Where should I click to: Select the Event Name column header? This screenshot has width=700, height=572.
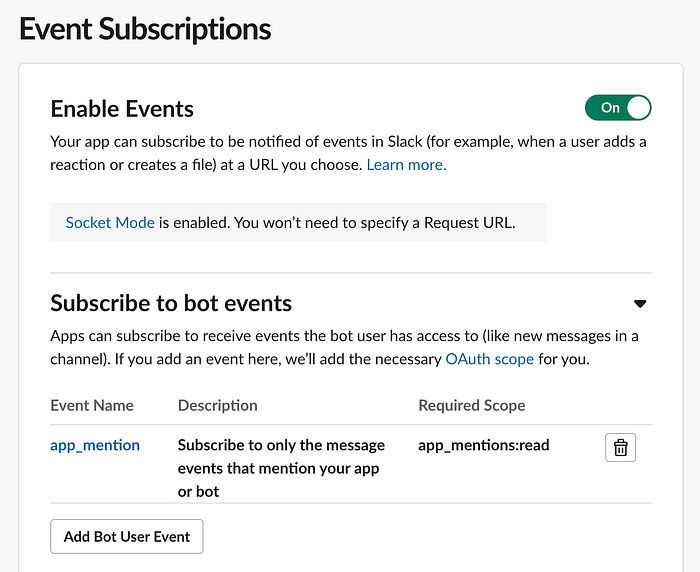(92, 405)
